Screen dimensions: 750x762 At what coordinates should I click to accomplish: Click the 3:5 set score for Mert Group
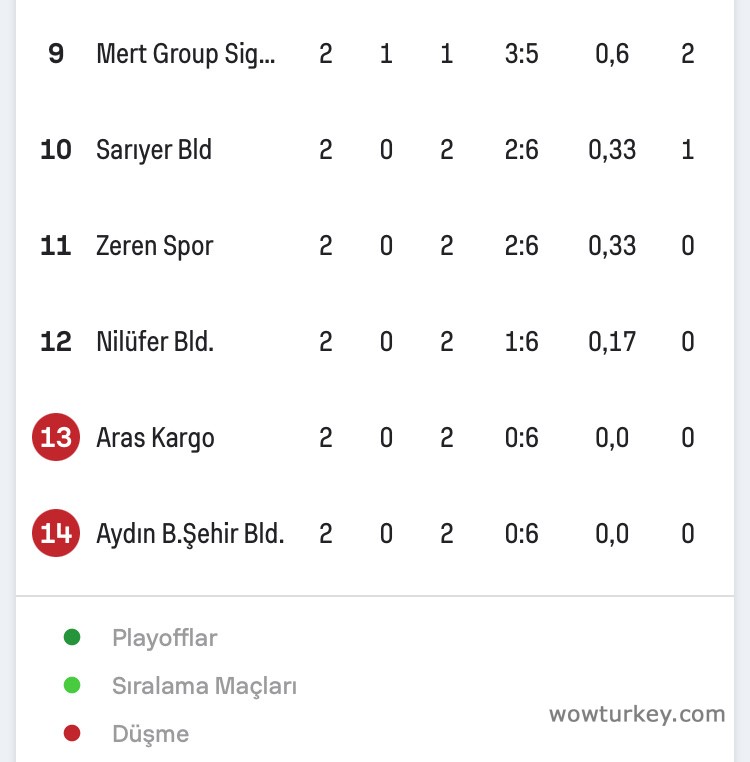tap(522, 54)
